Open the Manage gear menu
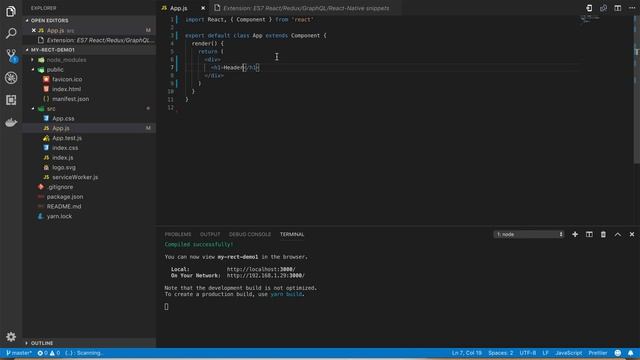Image resolution: width=640 pixels, height=360 pixels. (x=11, y=337)
